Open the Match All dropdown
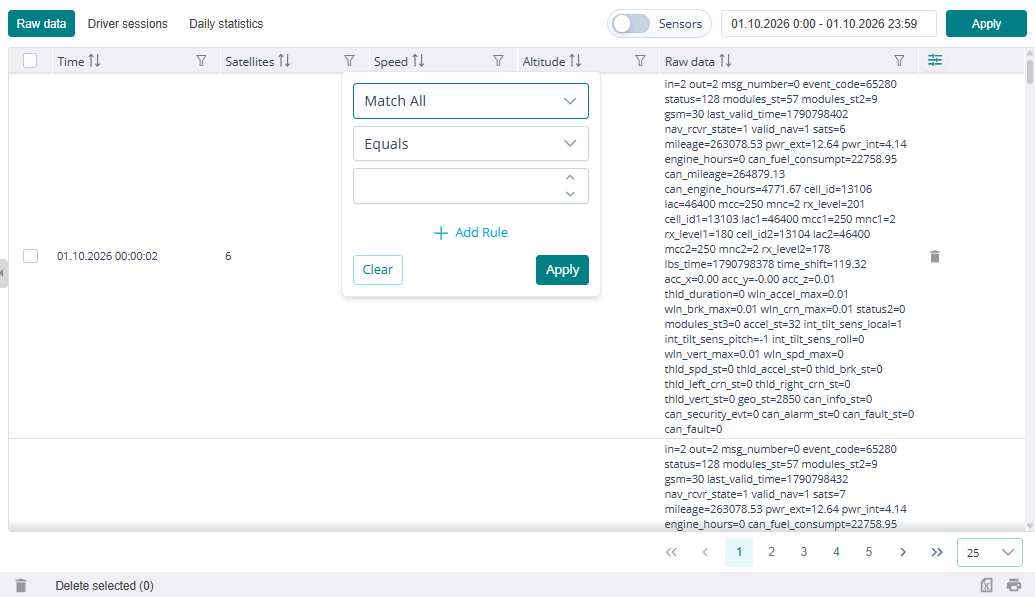This screenshot has width=1035, height=597. click(471, 101)
